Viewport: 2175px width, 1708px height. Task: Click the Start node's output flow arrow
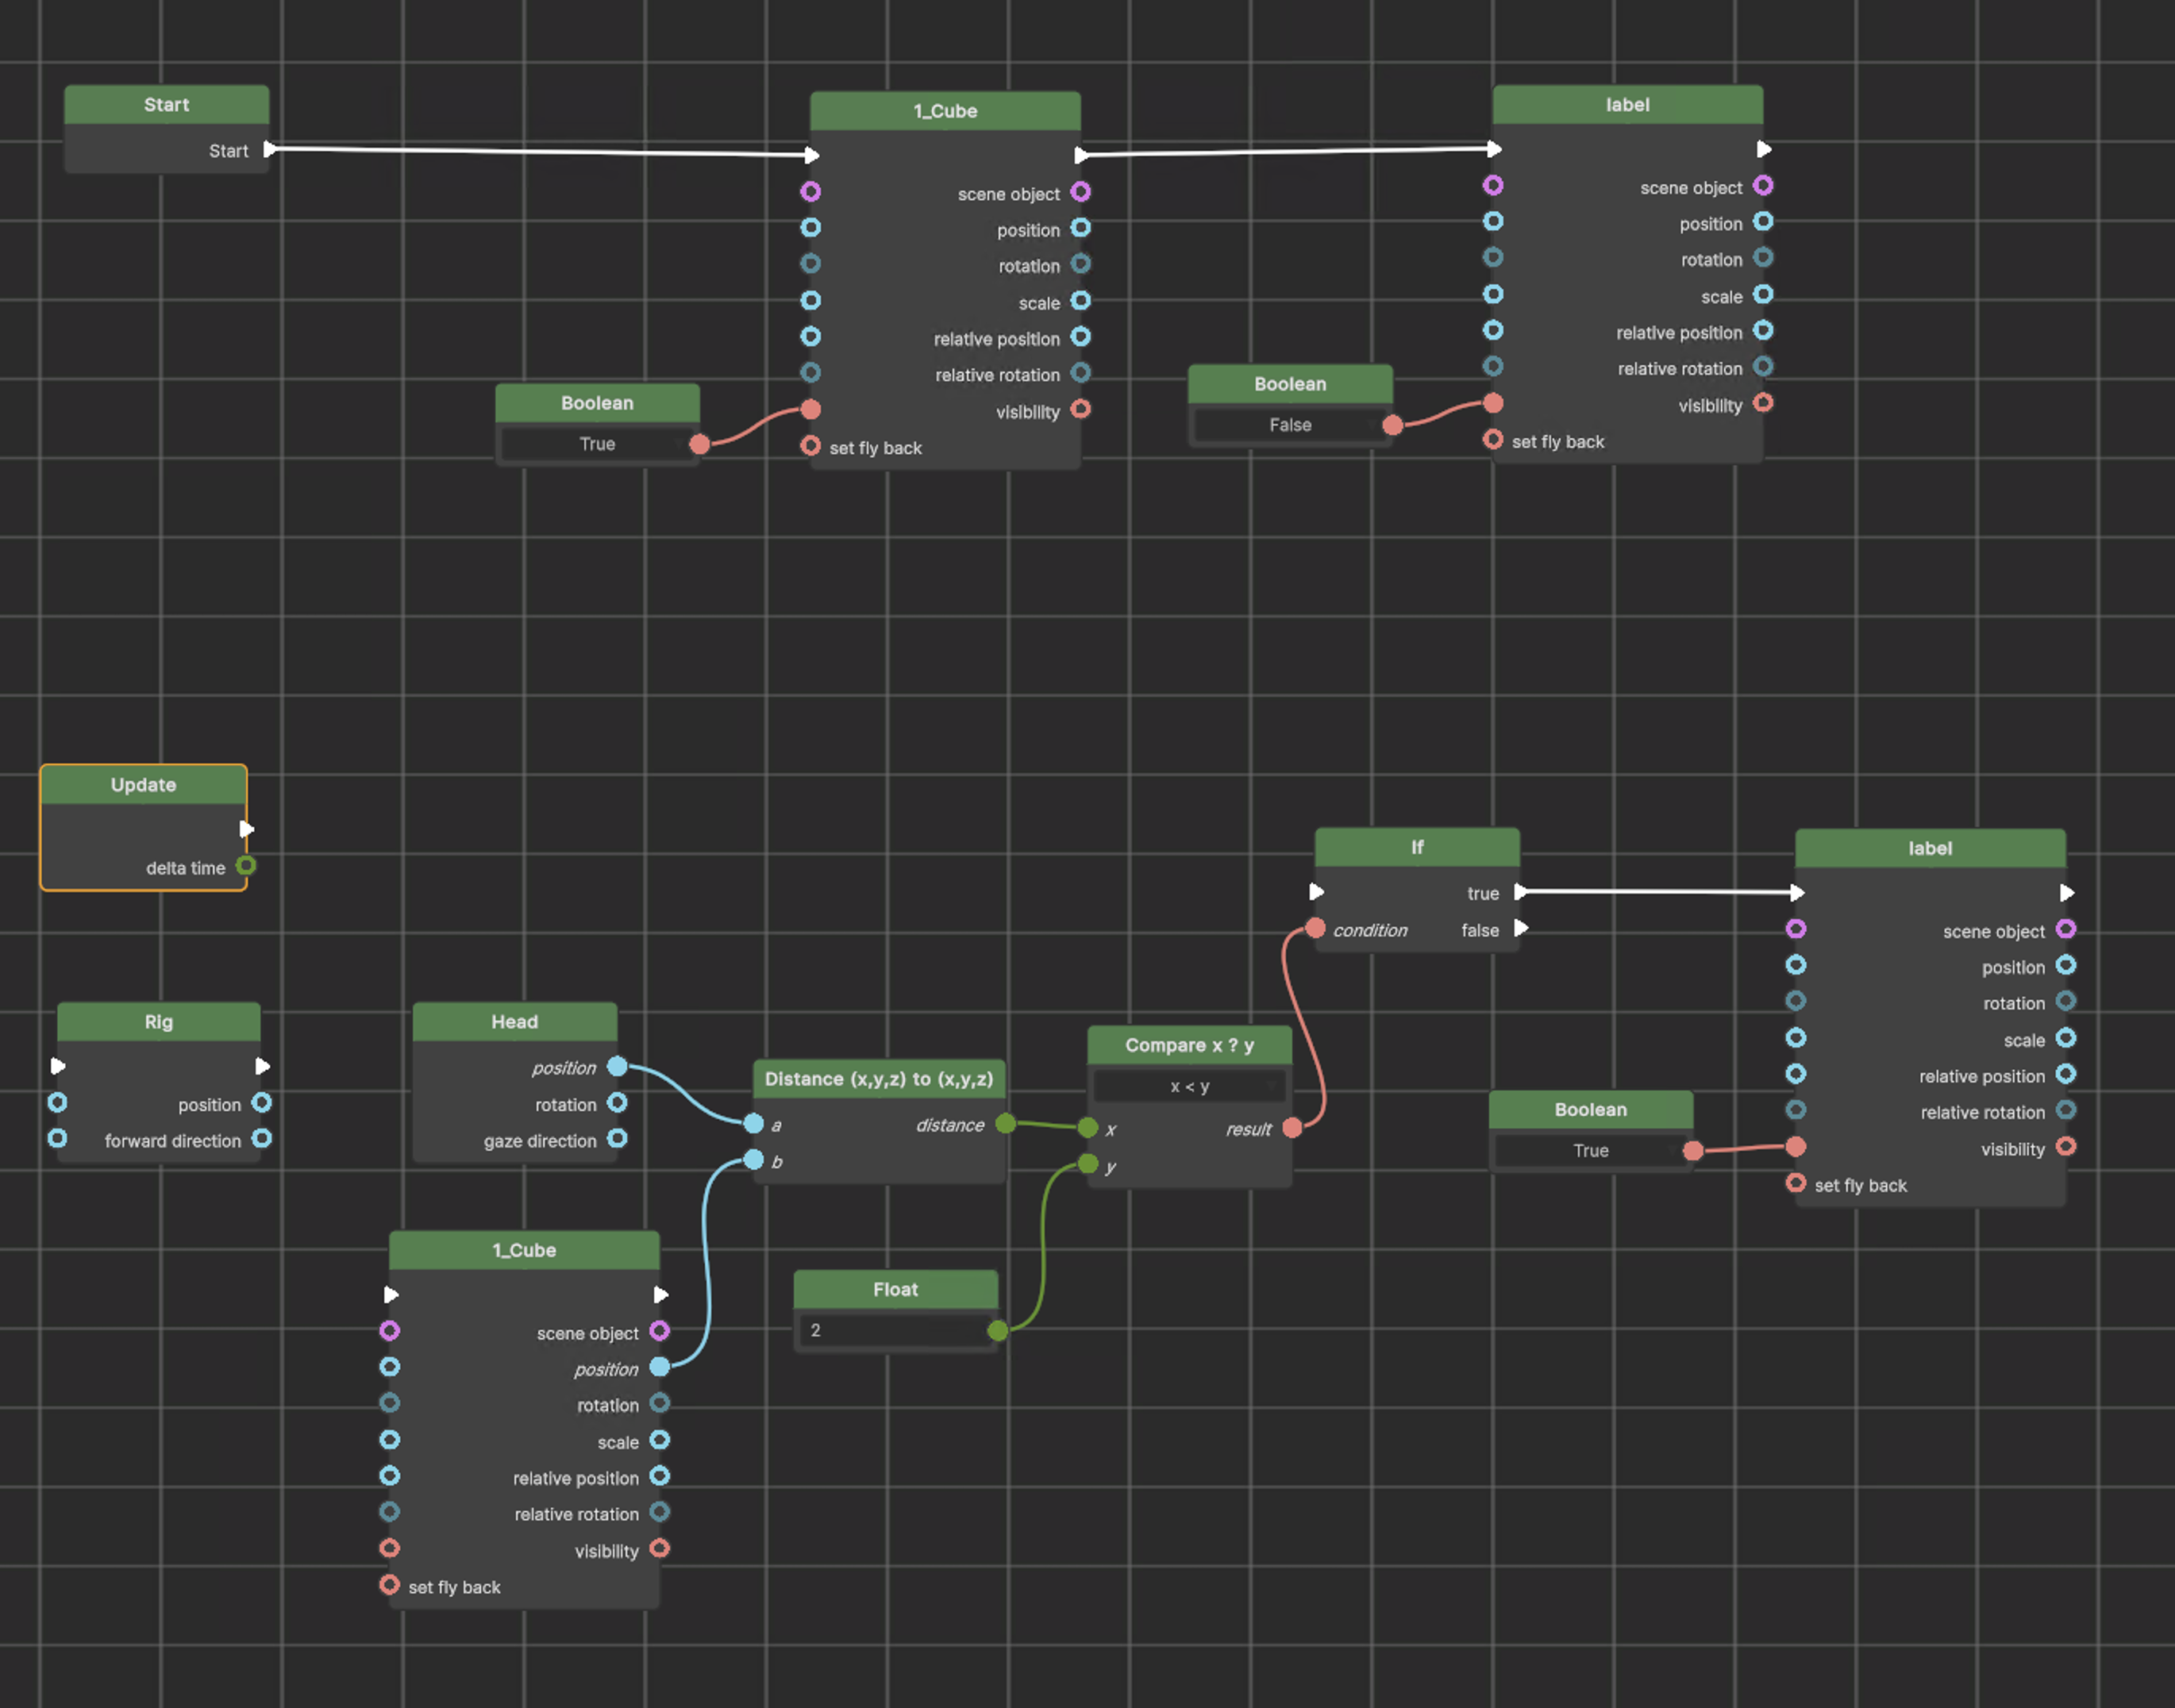(269, 150)
